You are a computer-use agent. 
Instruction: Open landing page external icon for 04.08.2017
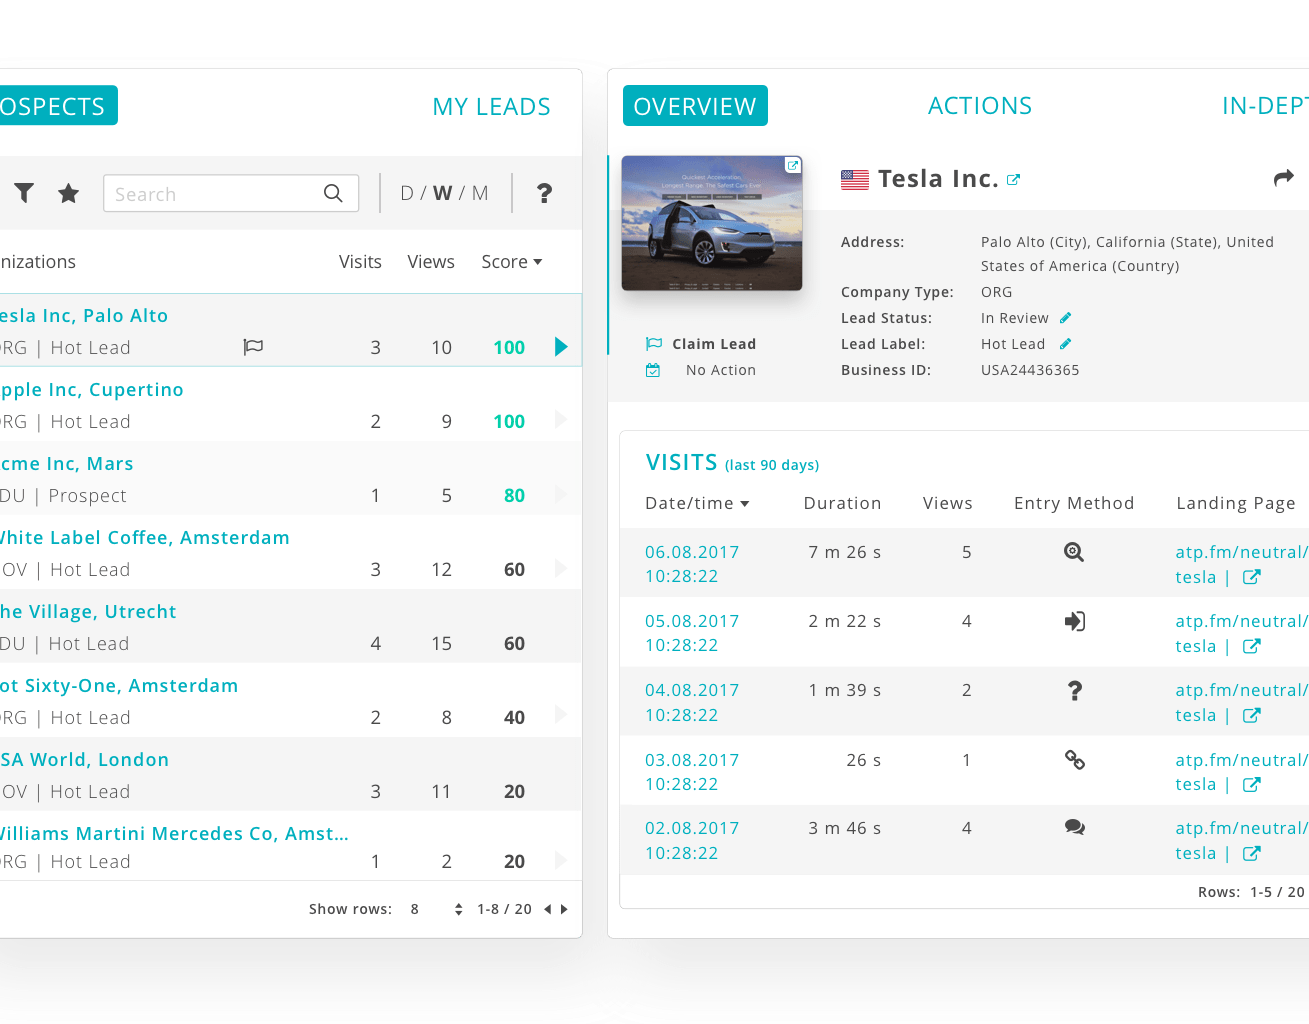[x=1252, y=715]
